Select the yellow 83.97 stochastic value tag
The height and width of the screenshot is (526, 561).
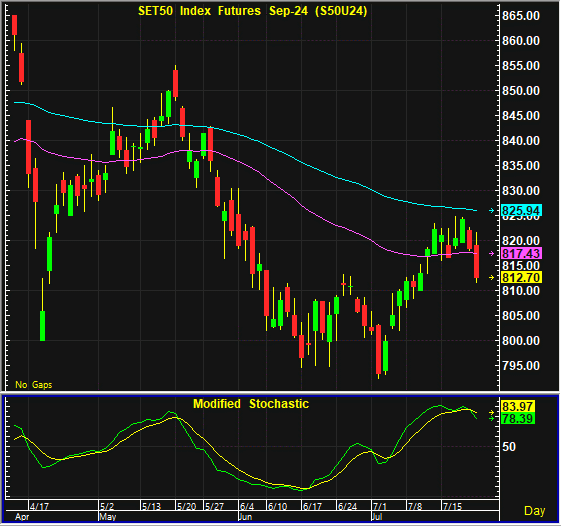coord(518,406)
